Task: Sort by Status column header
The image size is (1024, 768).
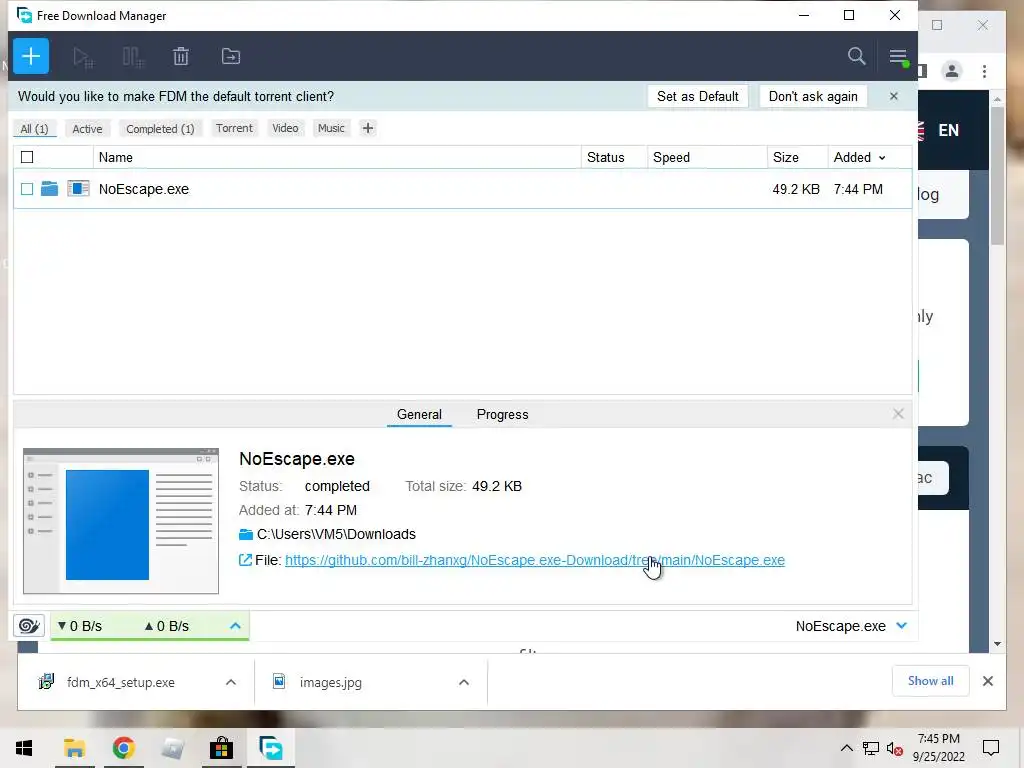Action: [x=614, y=157]
